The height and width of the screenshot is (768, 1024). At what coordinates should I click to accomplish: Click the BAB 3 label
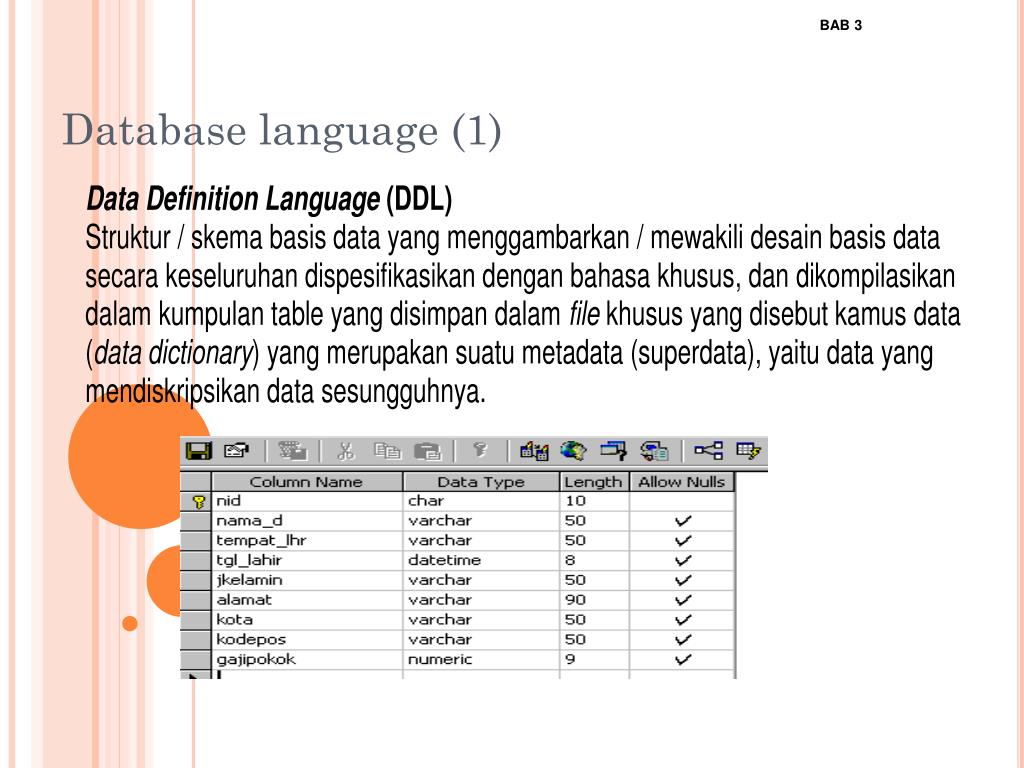(x=840, y=25)
